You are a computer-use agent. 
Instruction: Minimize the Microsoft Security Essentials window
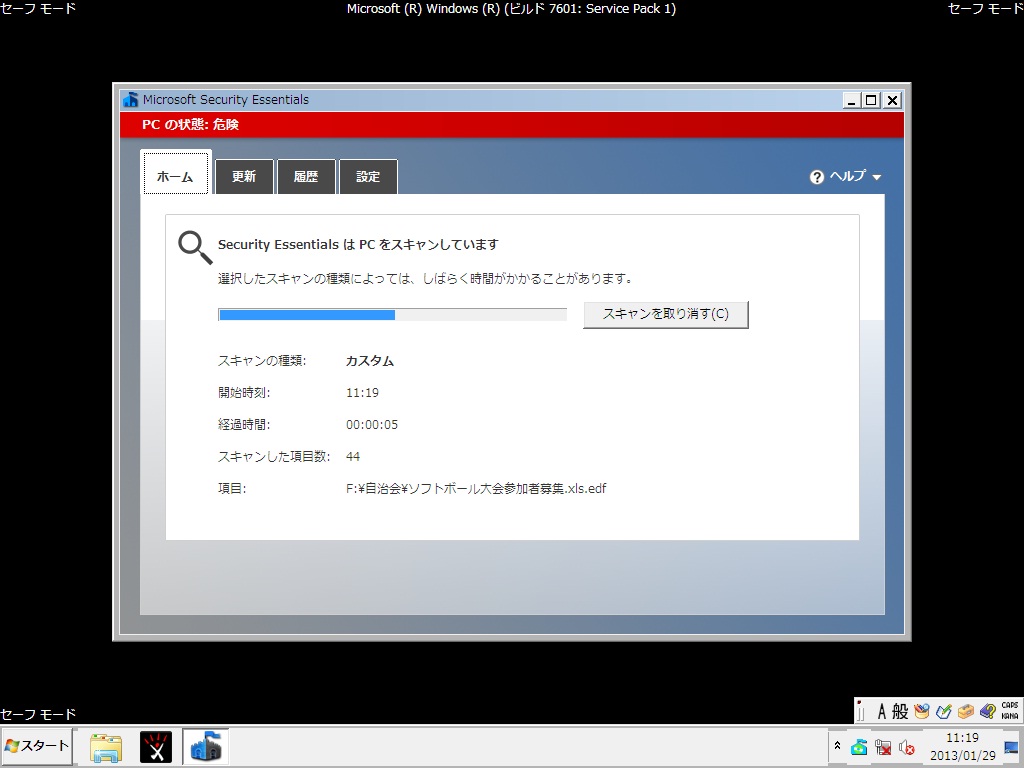click(851, 100)
